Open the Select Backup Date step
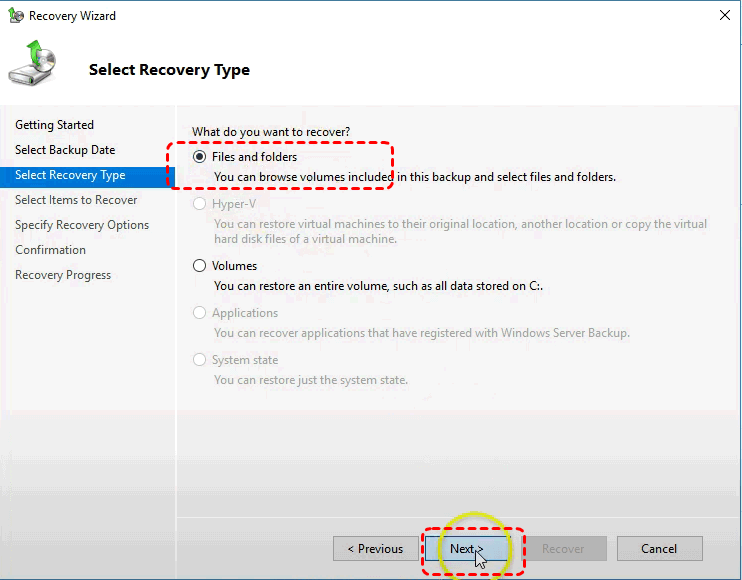Viewport: 742px width, 580px height. click(x=65, y=150)
